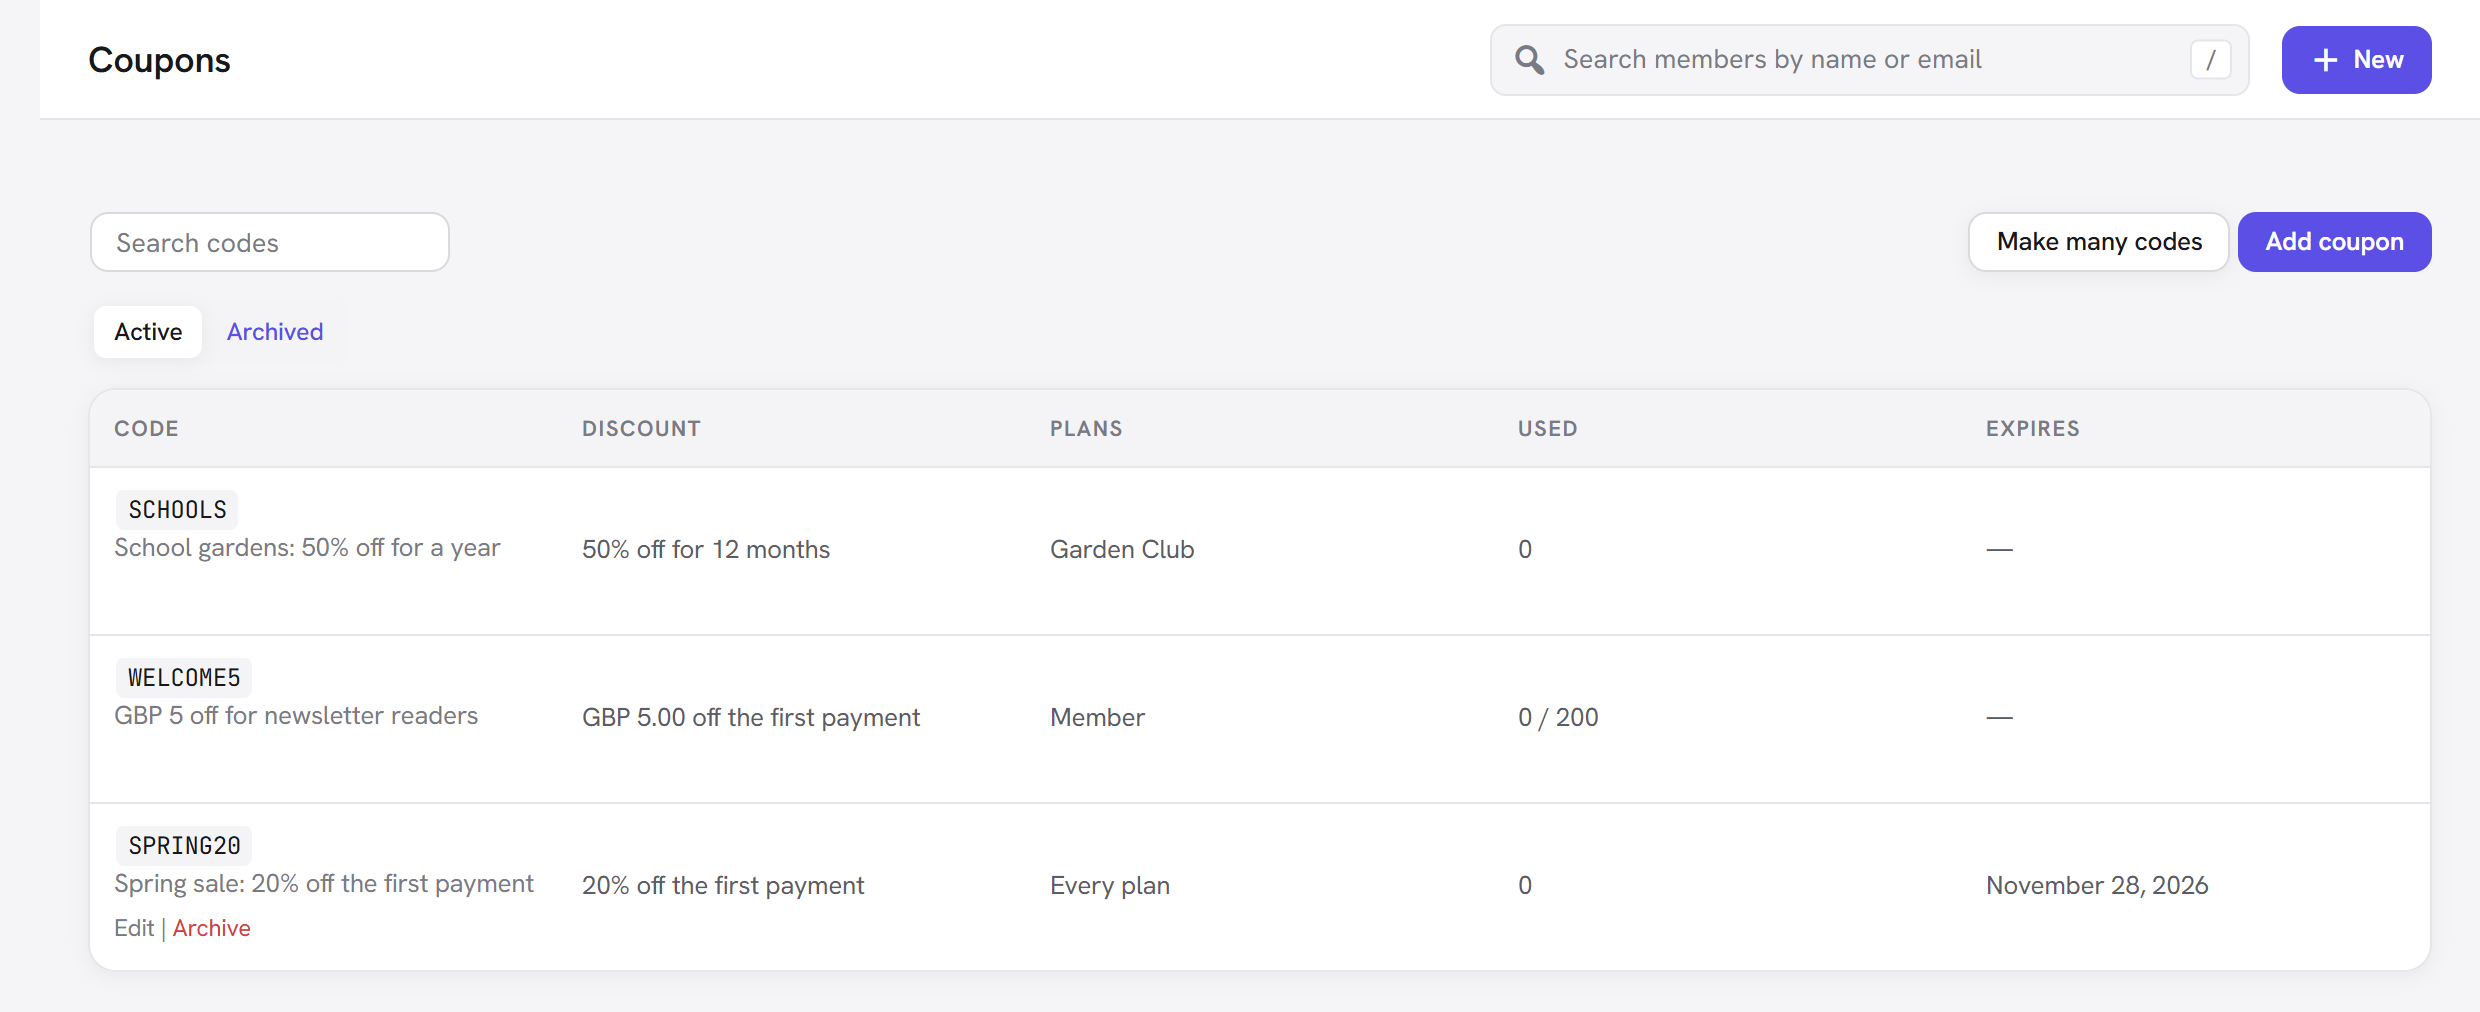The height and width of the screenshot is (1012, 2480).
Task: Click the DISCOUNT column header
Action: coord(641,429)
